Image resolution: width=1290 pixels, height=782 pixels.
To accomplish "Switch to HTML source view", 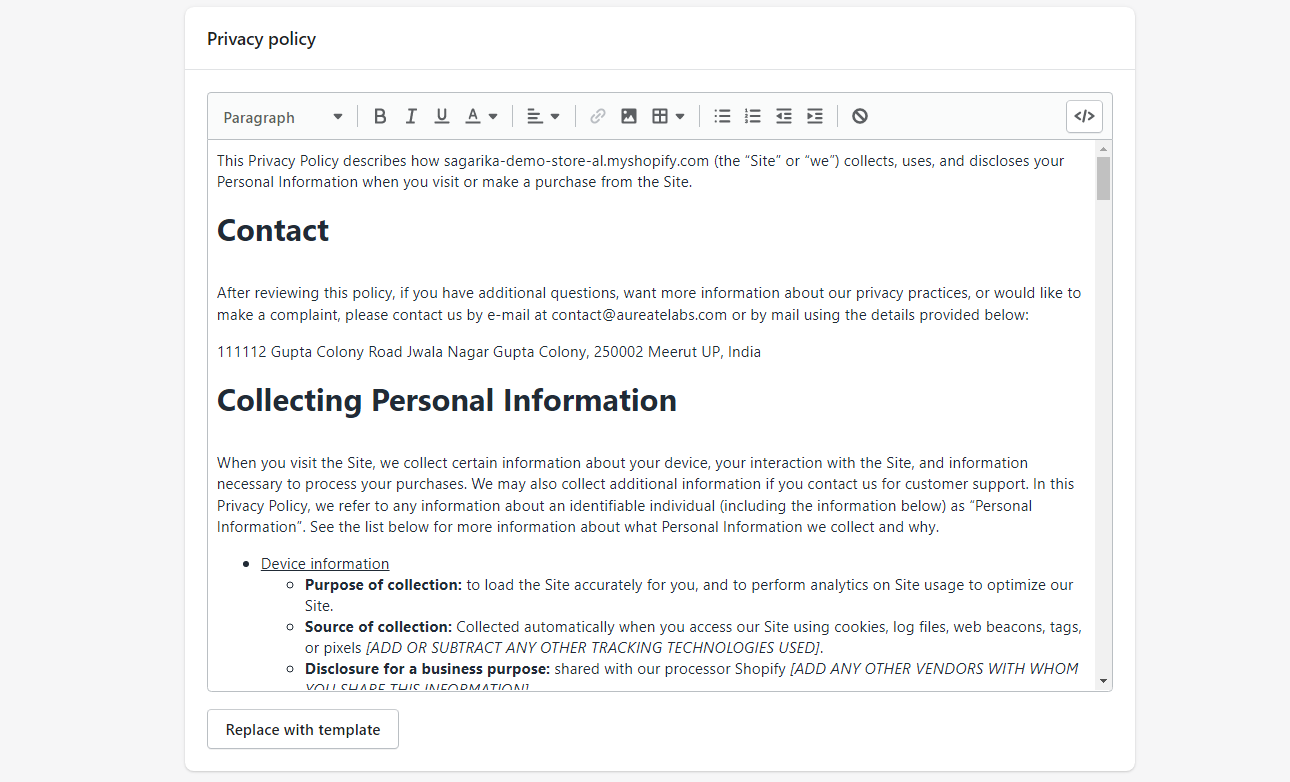I will 1084,117.
